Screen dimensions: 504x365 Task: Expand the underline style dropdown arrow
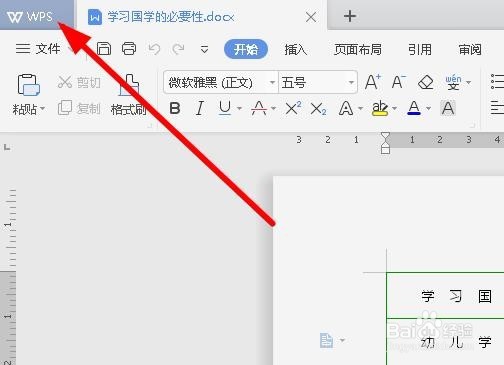239,109
